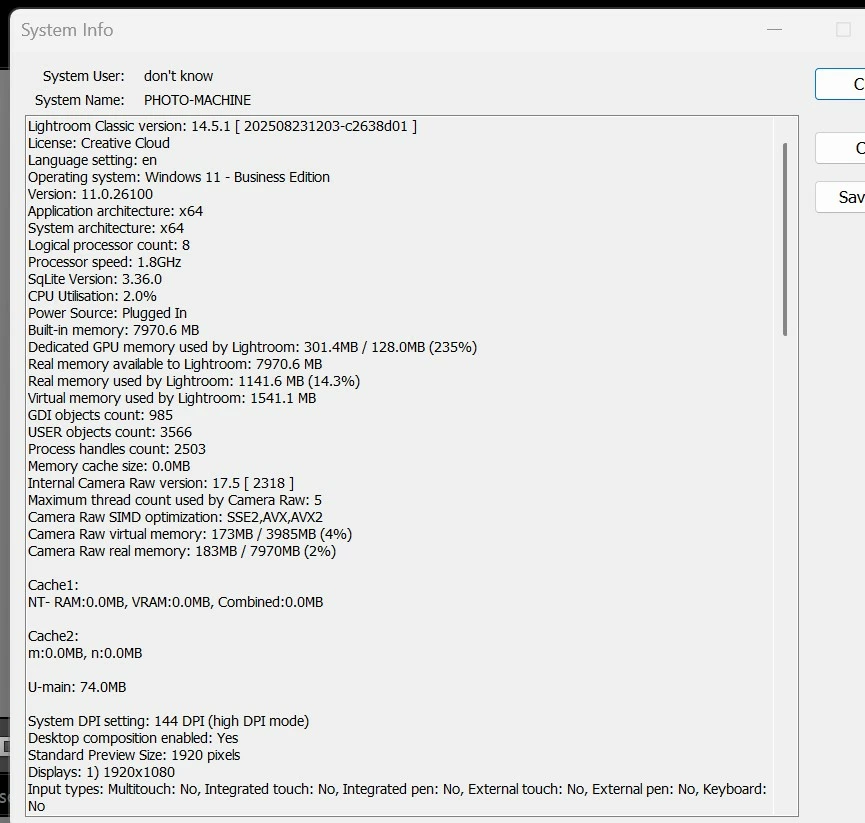Click the 'SqLite Version: 3.36.0' line
Viewport: 865px width, 823px height.
(x=95, y=279)
